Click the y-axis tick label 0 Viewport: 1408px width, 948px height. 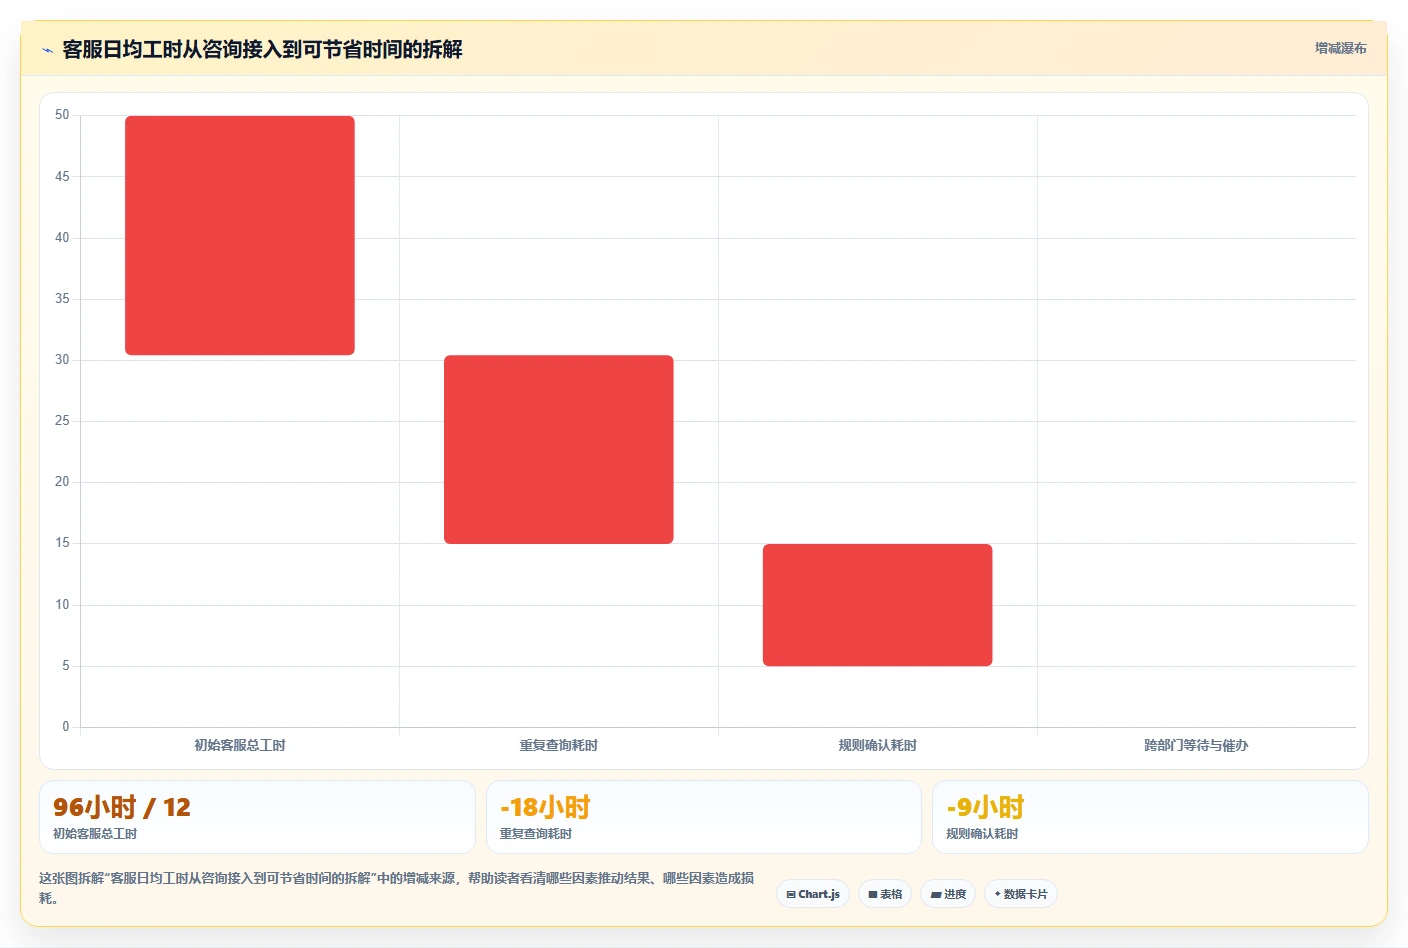tap(66, 727)
